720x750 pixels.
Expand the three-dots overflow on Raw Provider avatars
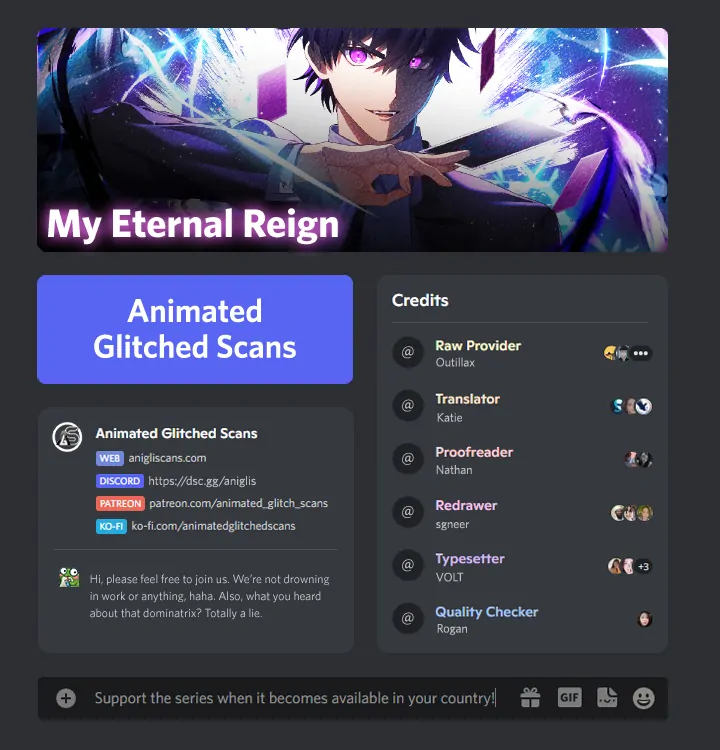pyautogui.click(x=641, y=353)
